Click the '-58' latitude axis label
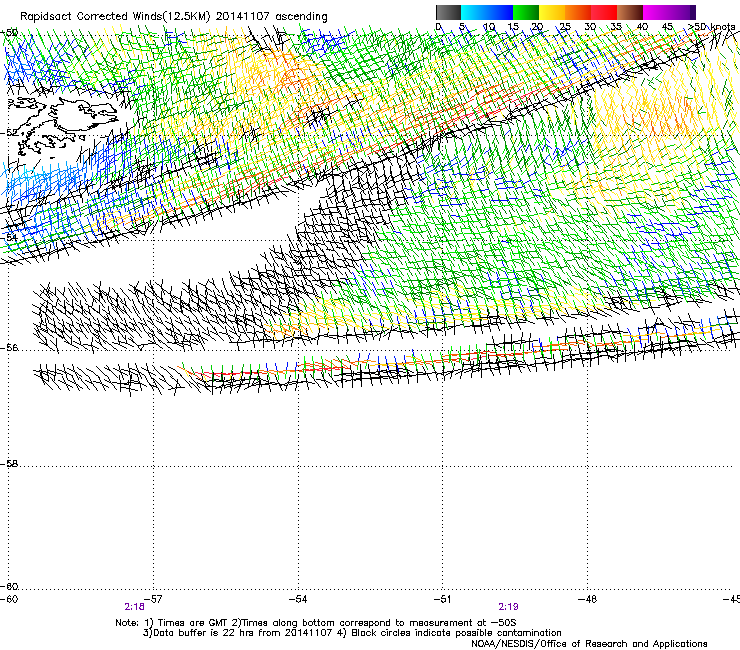 click(x=9, y=464)
